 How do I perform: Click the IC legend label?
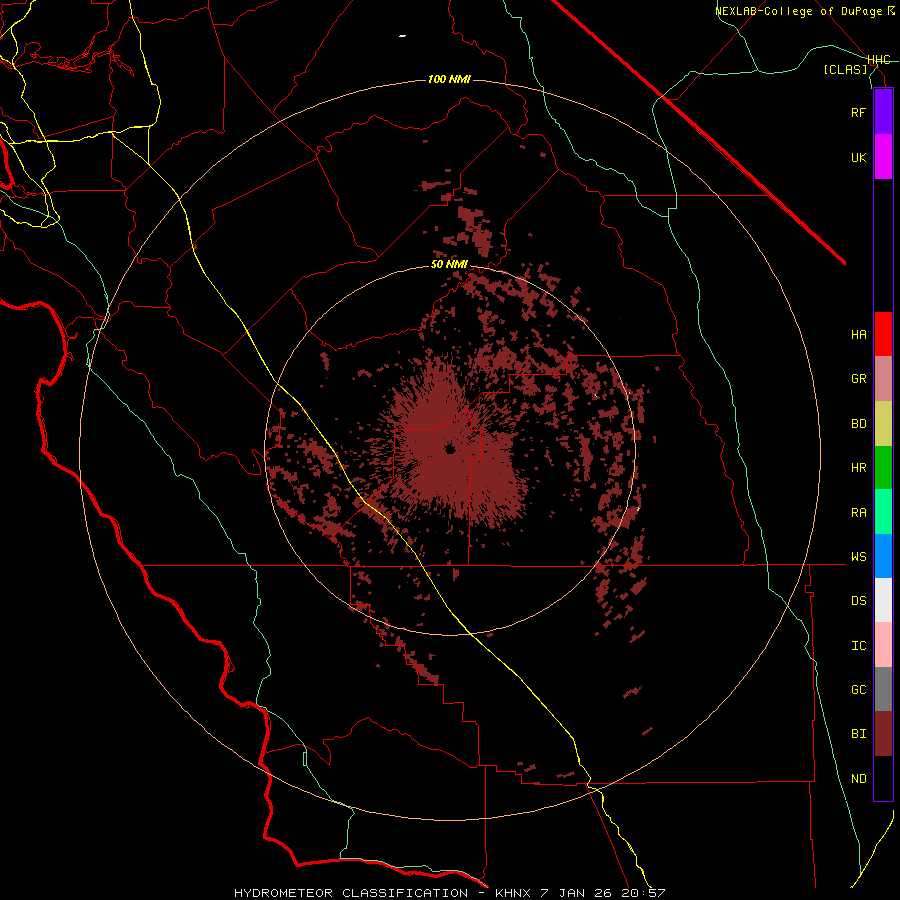tap(858, 646)
